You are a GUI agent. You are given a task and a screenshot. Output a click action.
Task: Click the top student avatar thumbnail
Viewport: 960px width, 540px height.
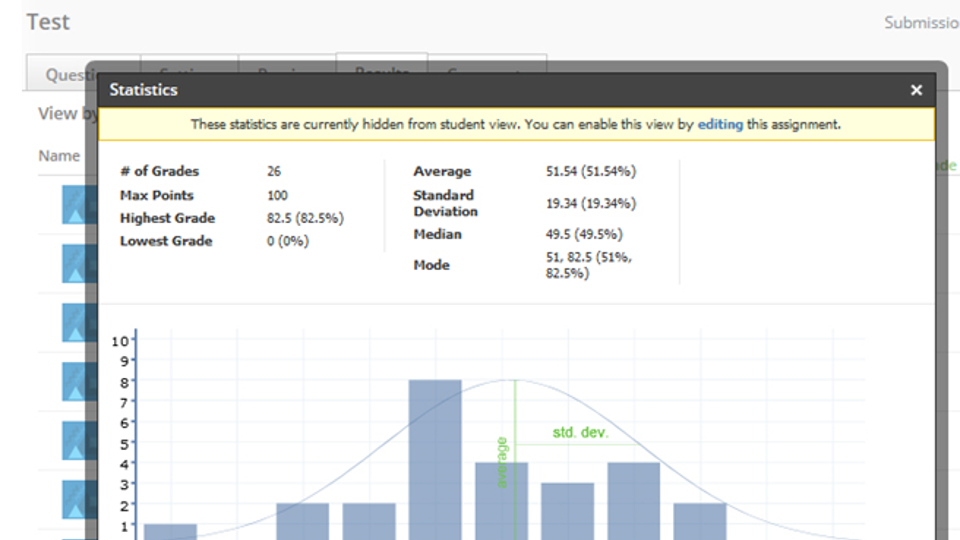point(80,204)
